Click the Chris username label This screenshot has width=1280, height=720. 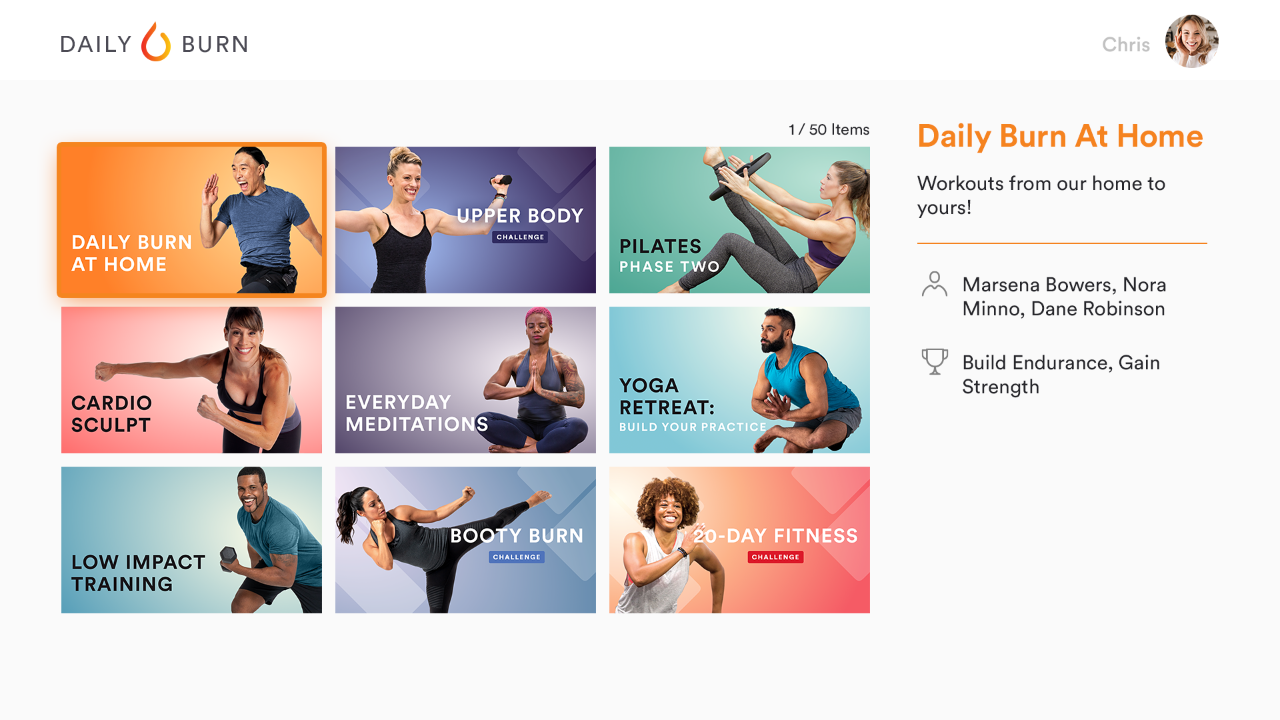[x=1126, y=44]
